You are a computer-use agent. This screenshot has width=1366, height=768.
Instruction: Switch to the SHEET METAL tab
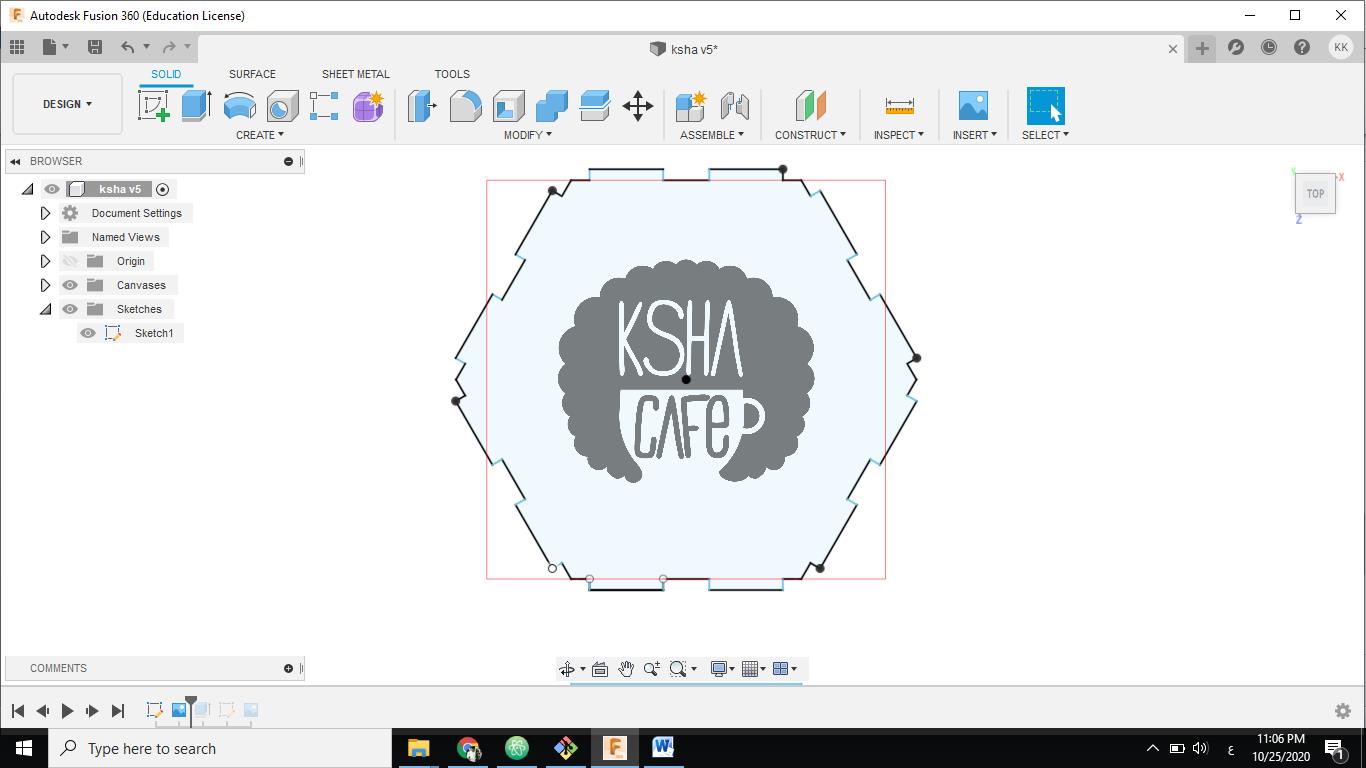tap(356, 74)
